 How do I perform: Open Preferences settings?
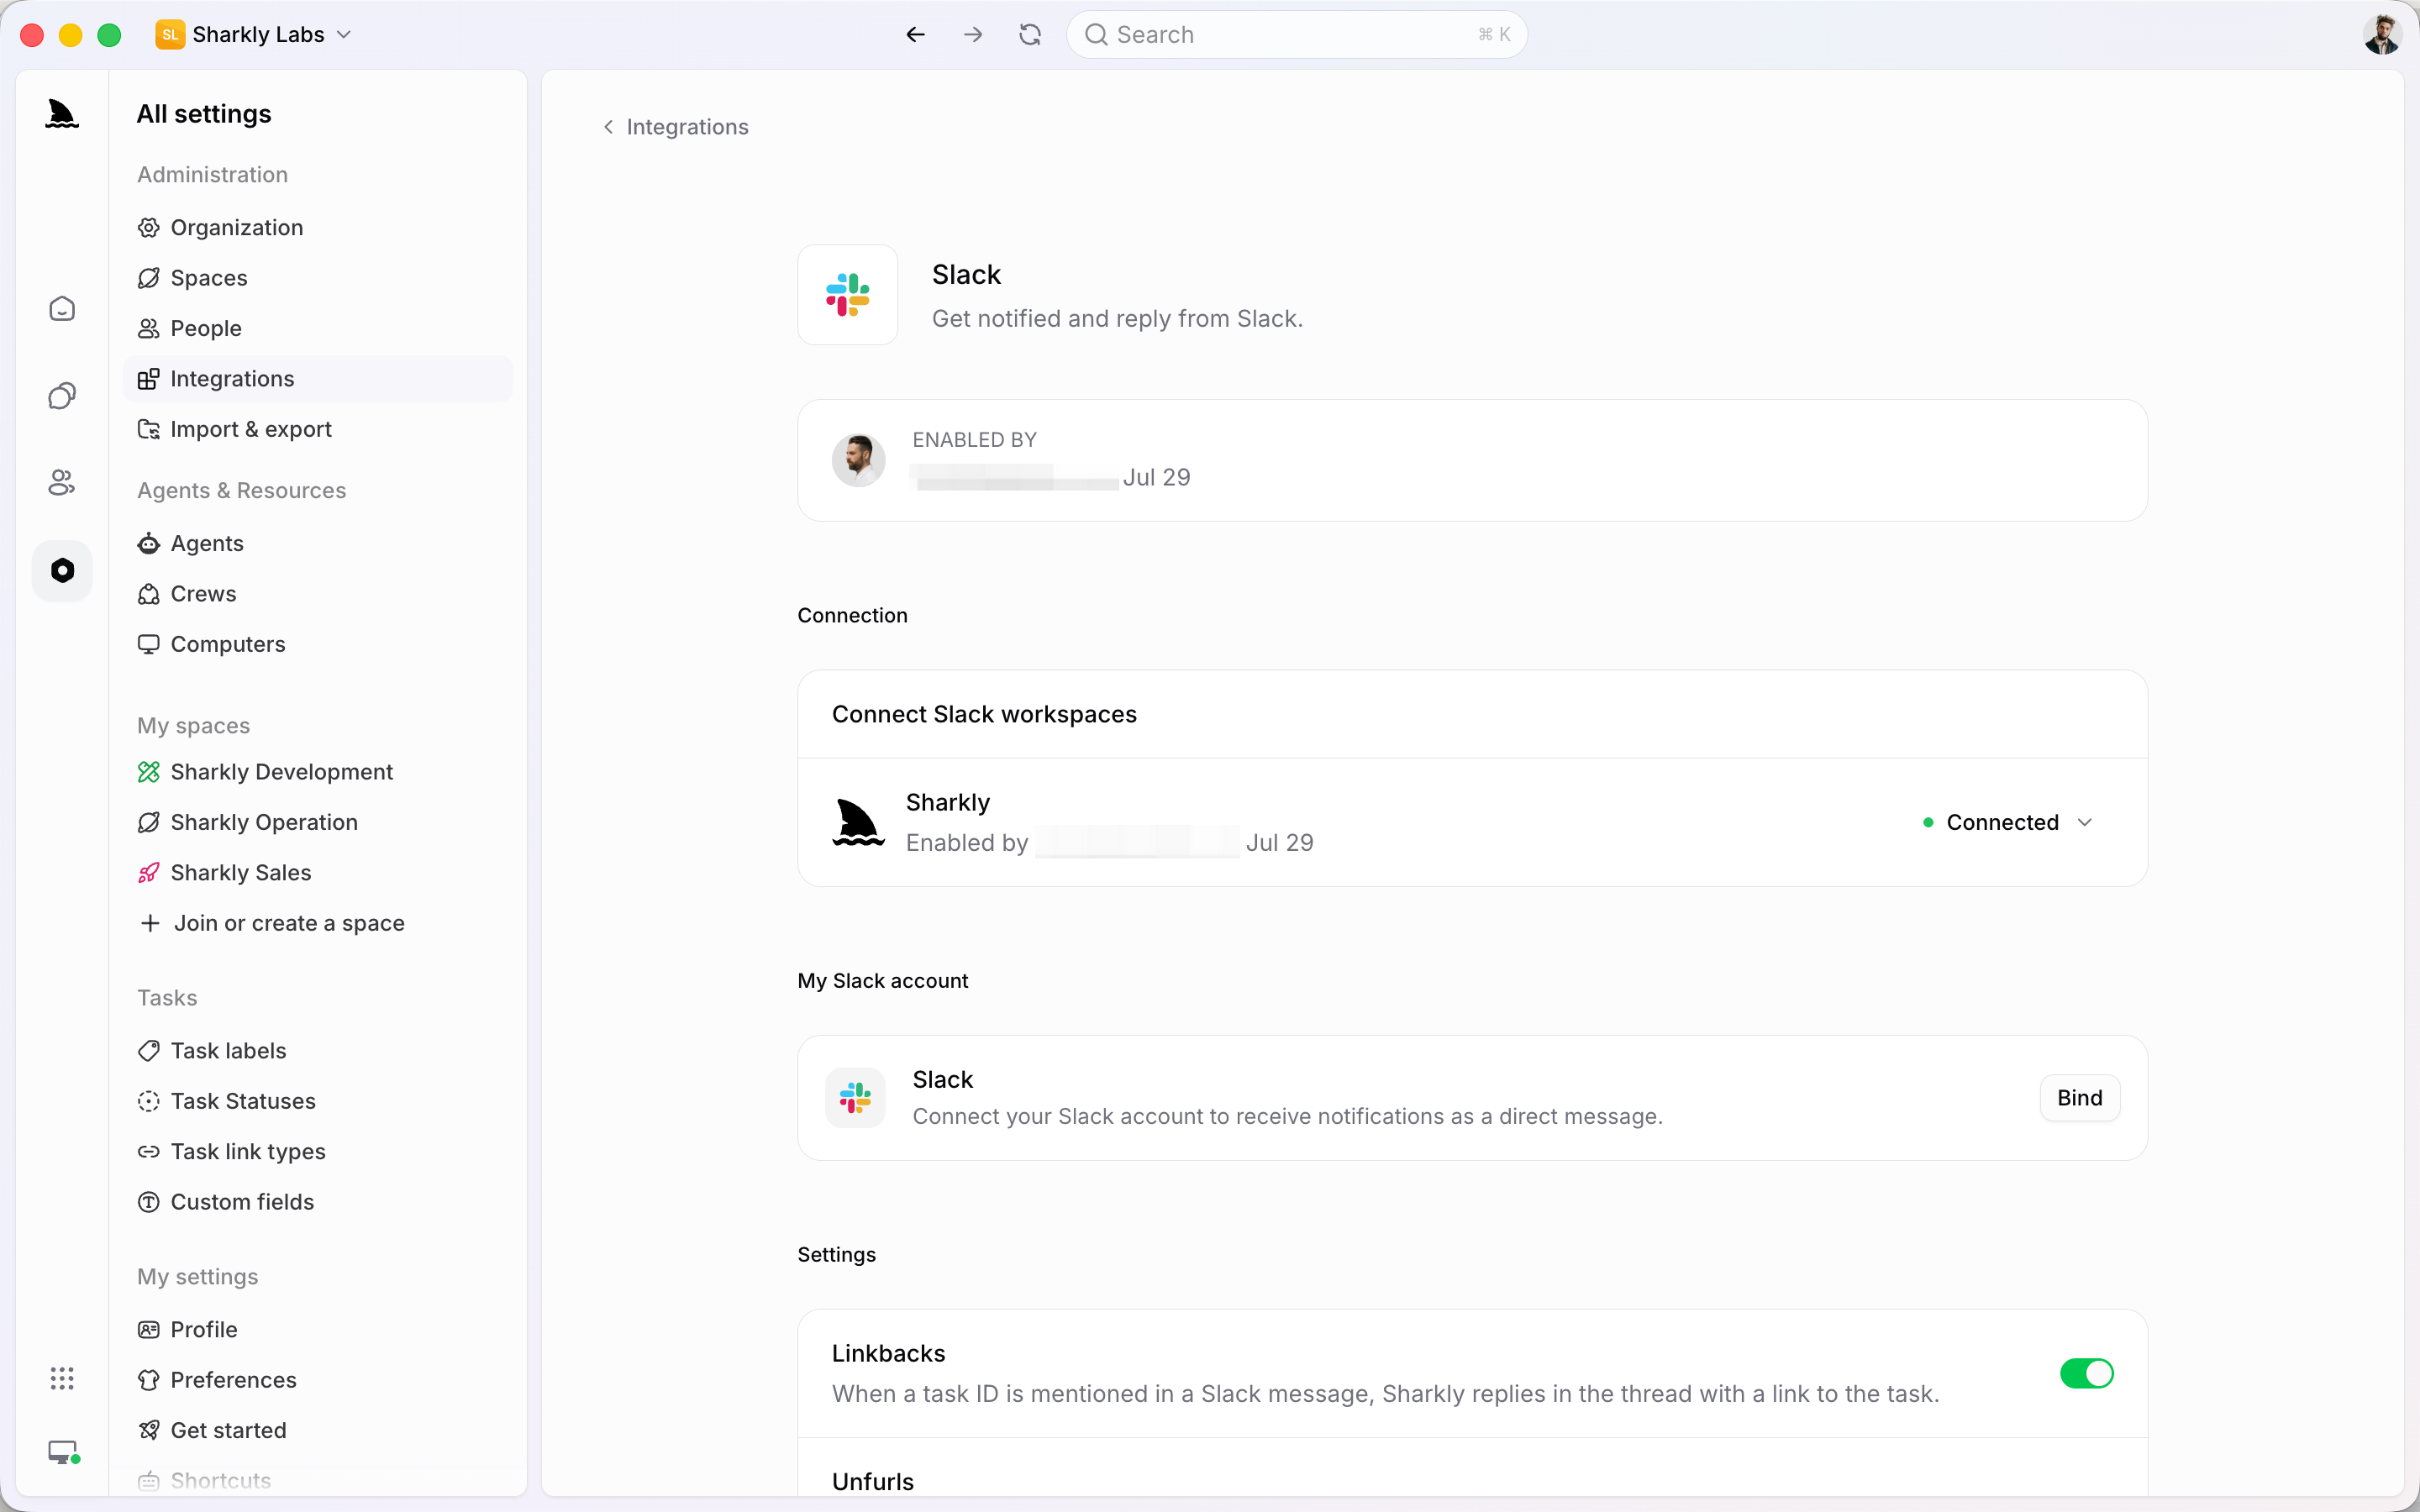tap(318, 1380)
